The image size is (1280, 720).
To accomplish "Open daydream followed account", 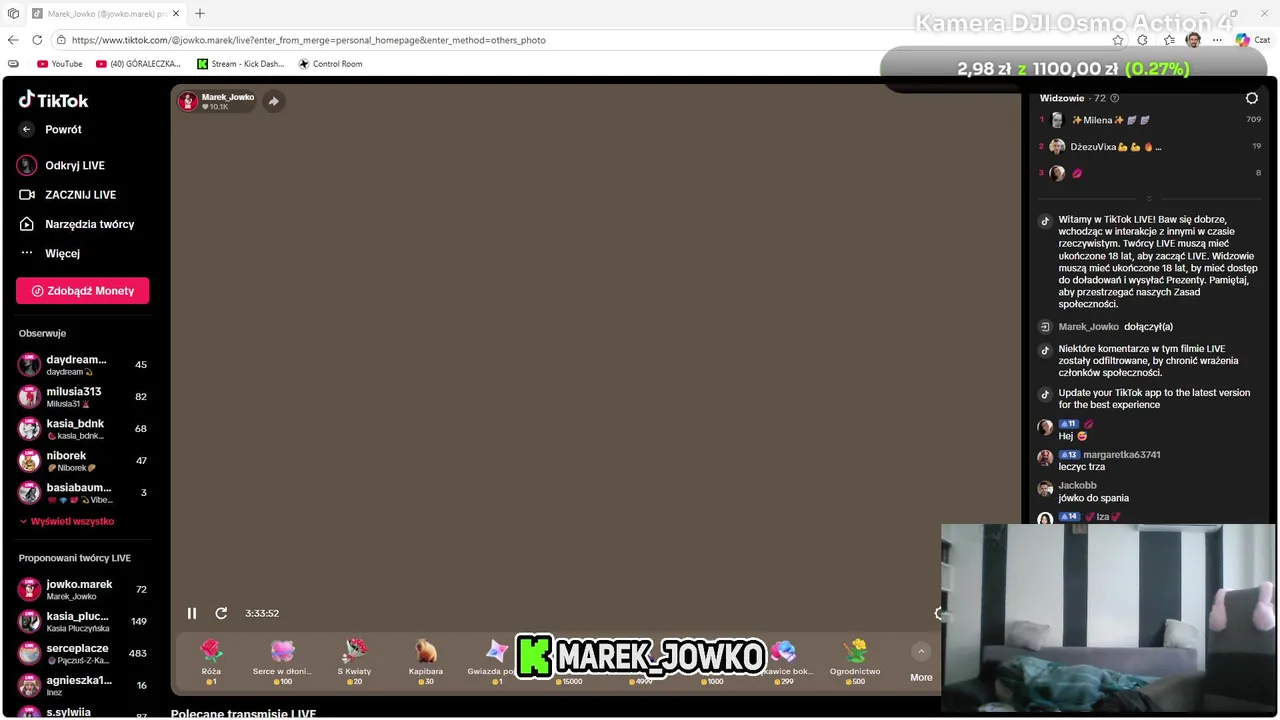I will (x=82, y=365).
